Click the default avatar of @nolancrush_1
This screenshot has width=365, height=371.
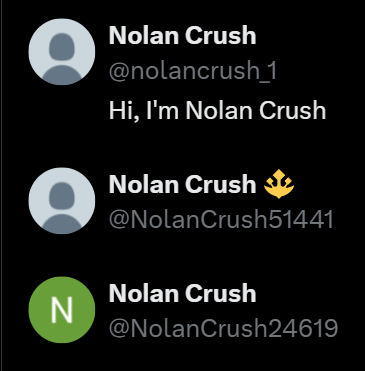coord(62,52)
